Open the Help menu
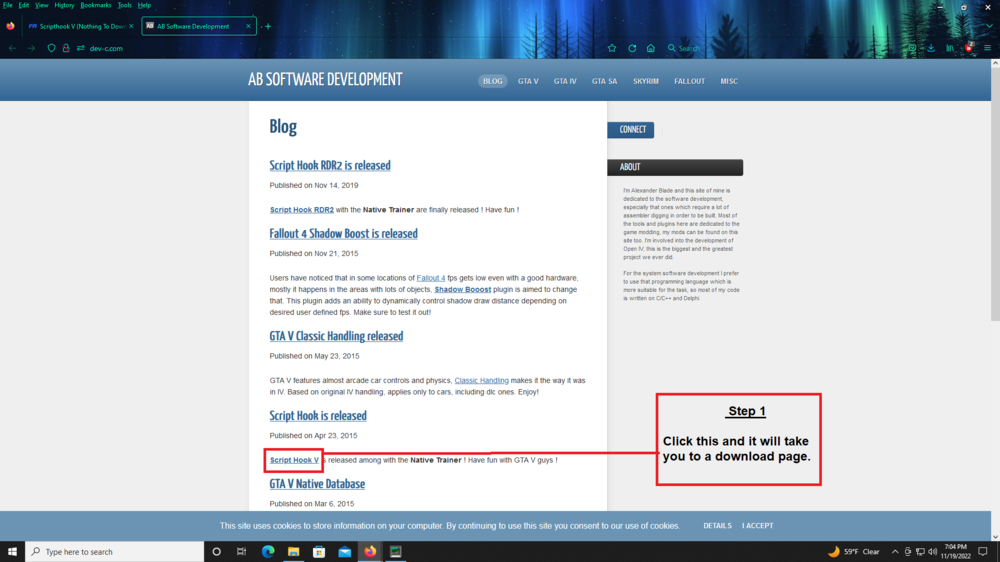The height and width of the screenshot is (562, 1000). (x=144, y=5)
